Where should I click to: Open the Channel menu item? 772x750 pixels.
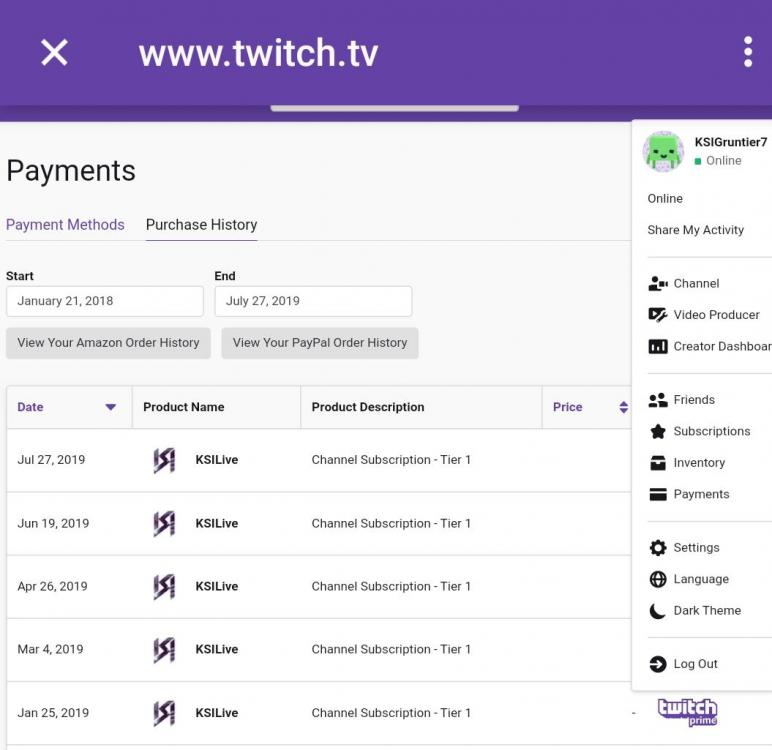696,284
